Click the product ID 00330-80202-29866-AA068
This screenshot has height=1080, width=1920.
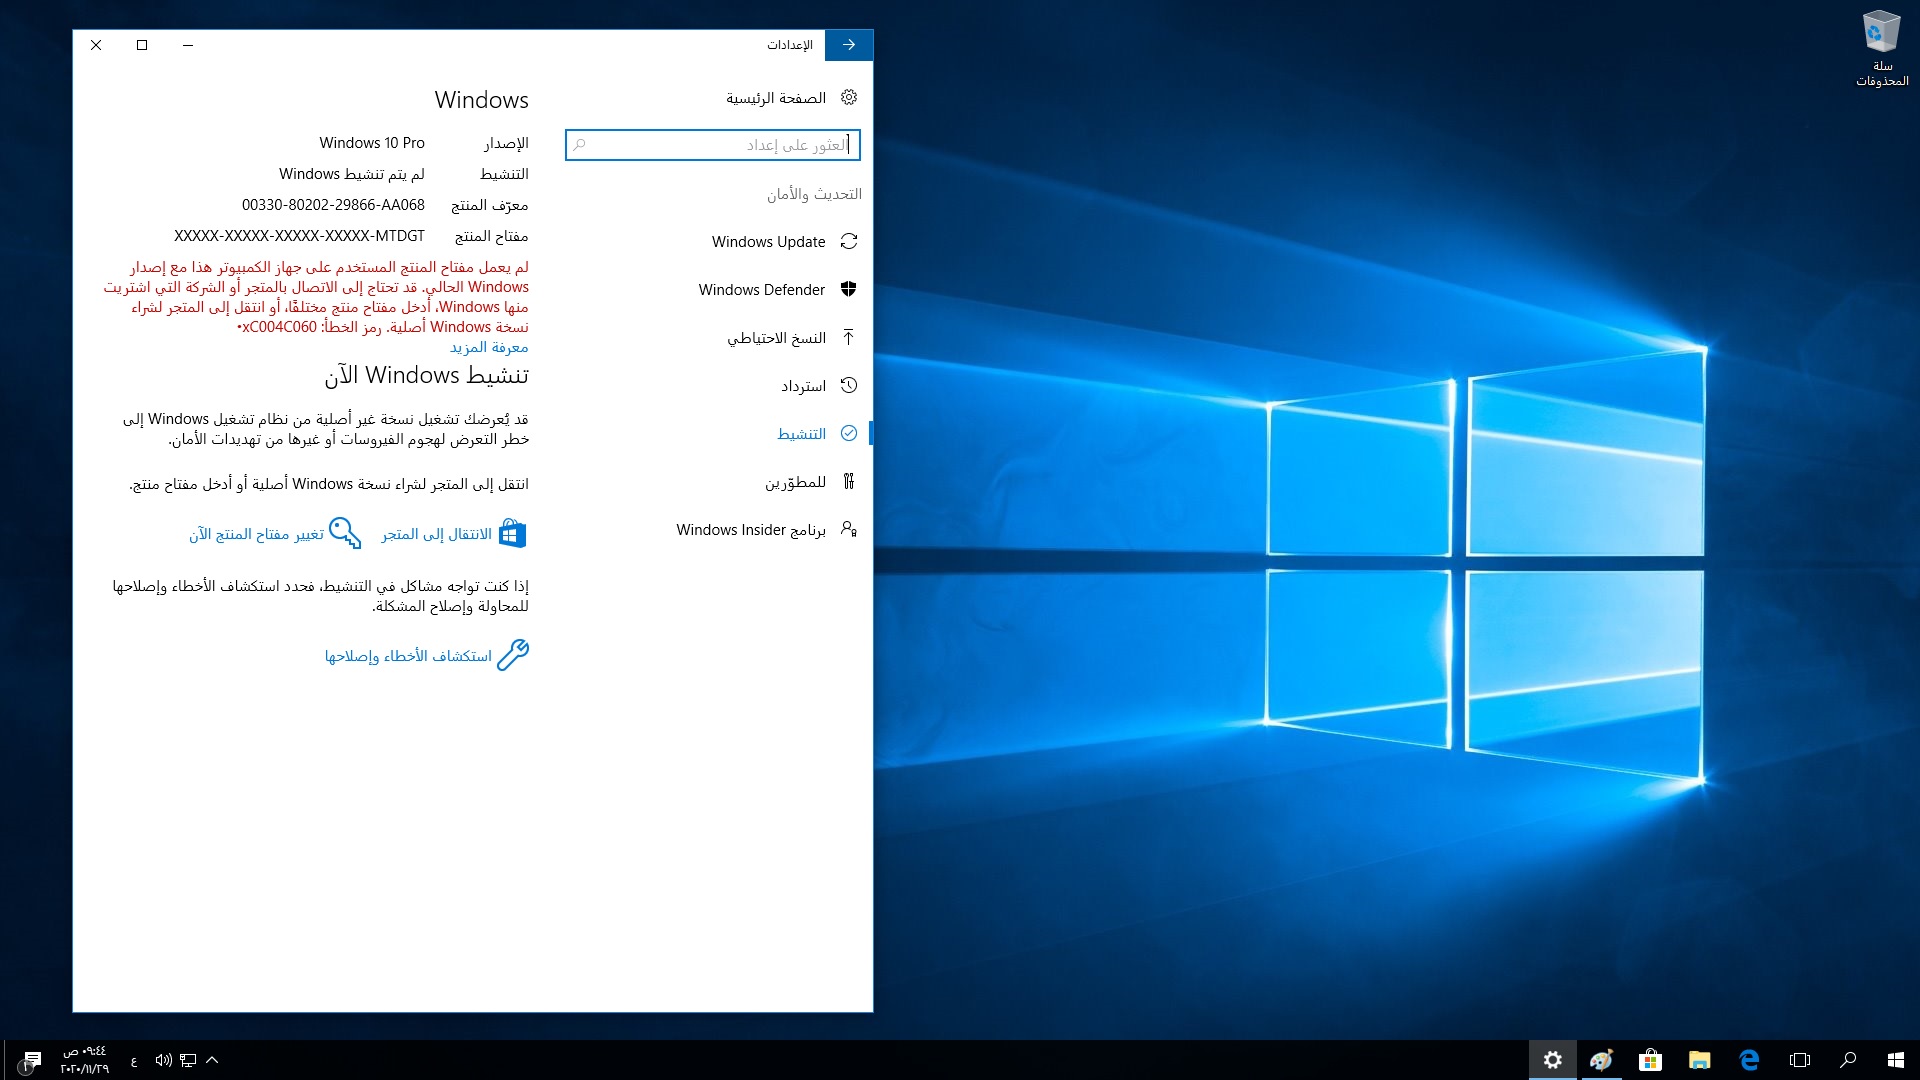pos(333,205)
